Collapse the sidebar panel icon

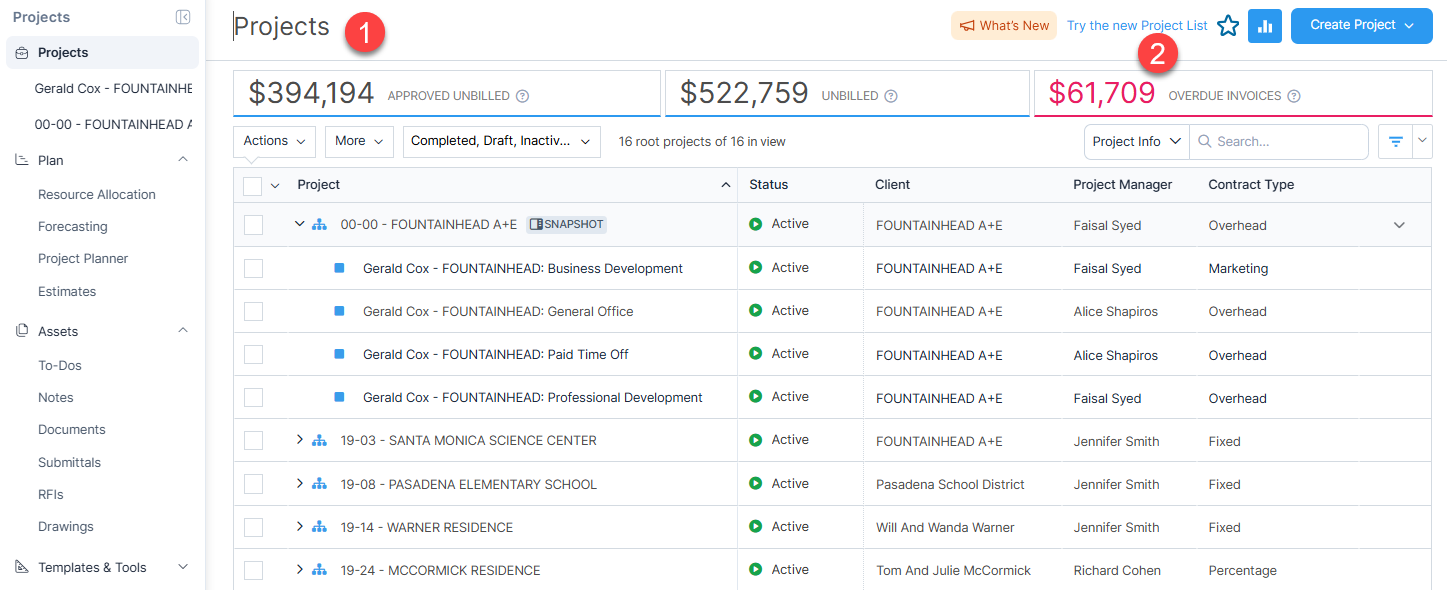[183, 17]
